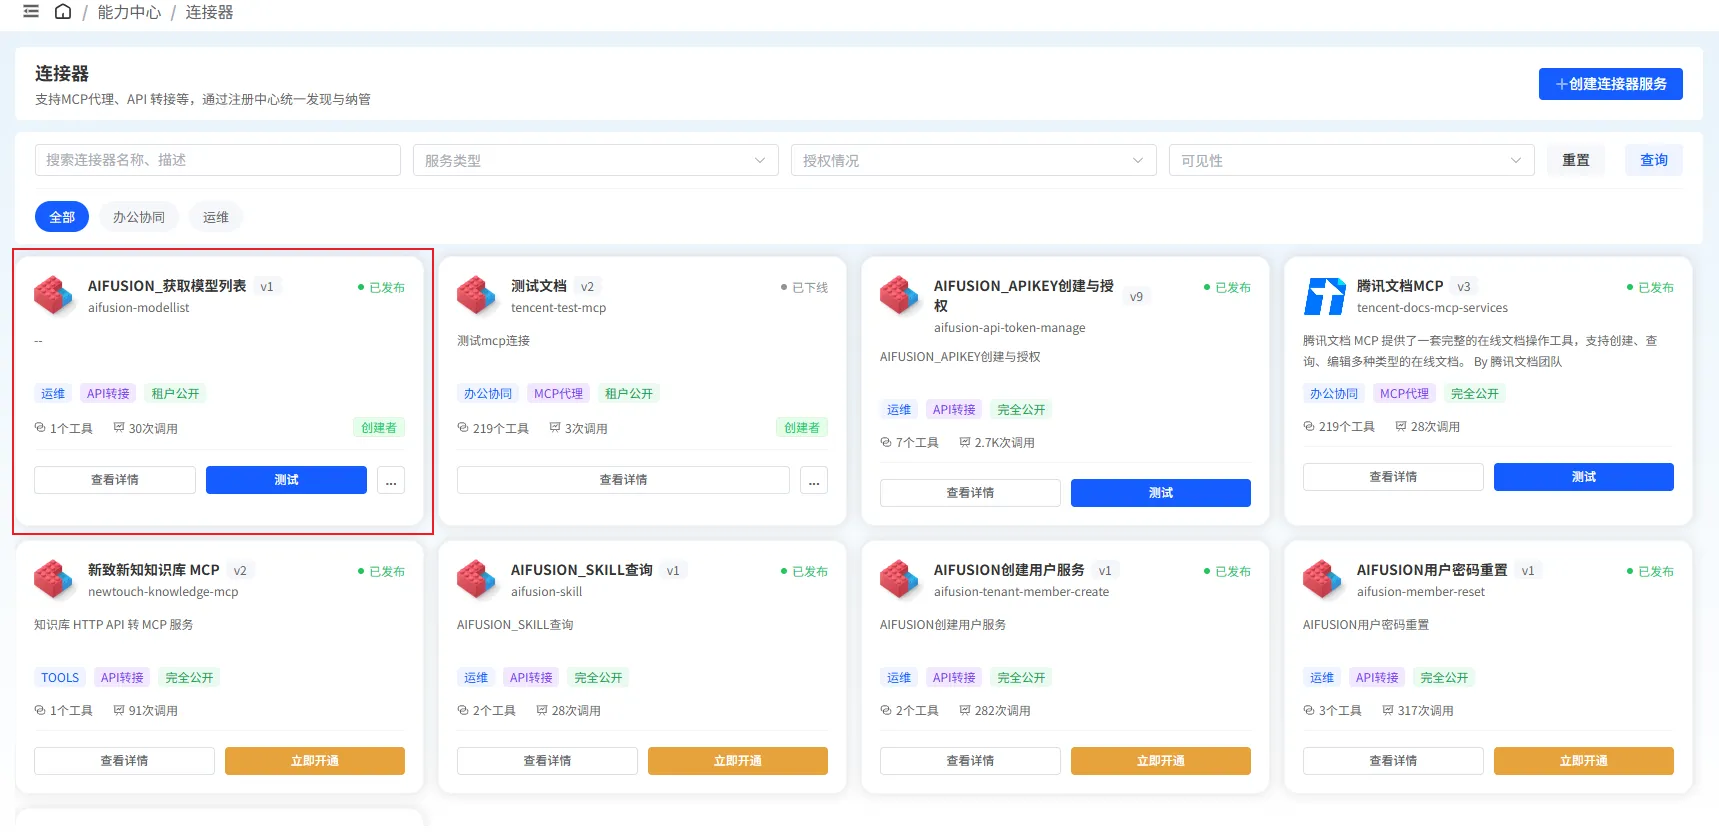Test the AIFUSION_APIKEY创建与授权 connector
The image size is (1719, 837).
point(1161,493)
